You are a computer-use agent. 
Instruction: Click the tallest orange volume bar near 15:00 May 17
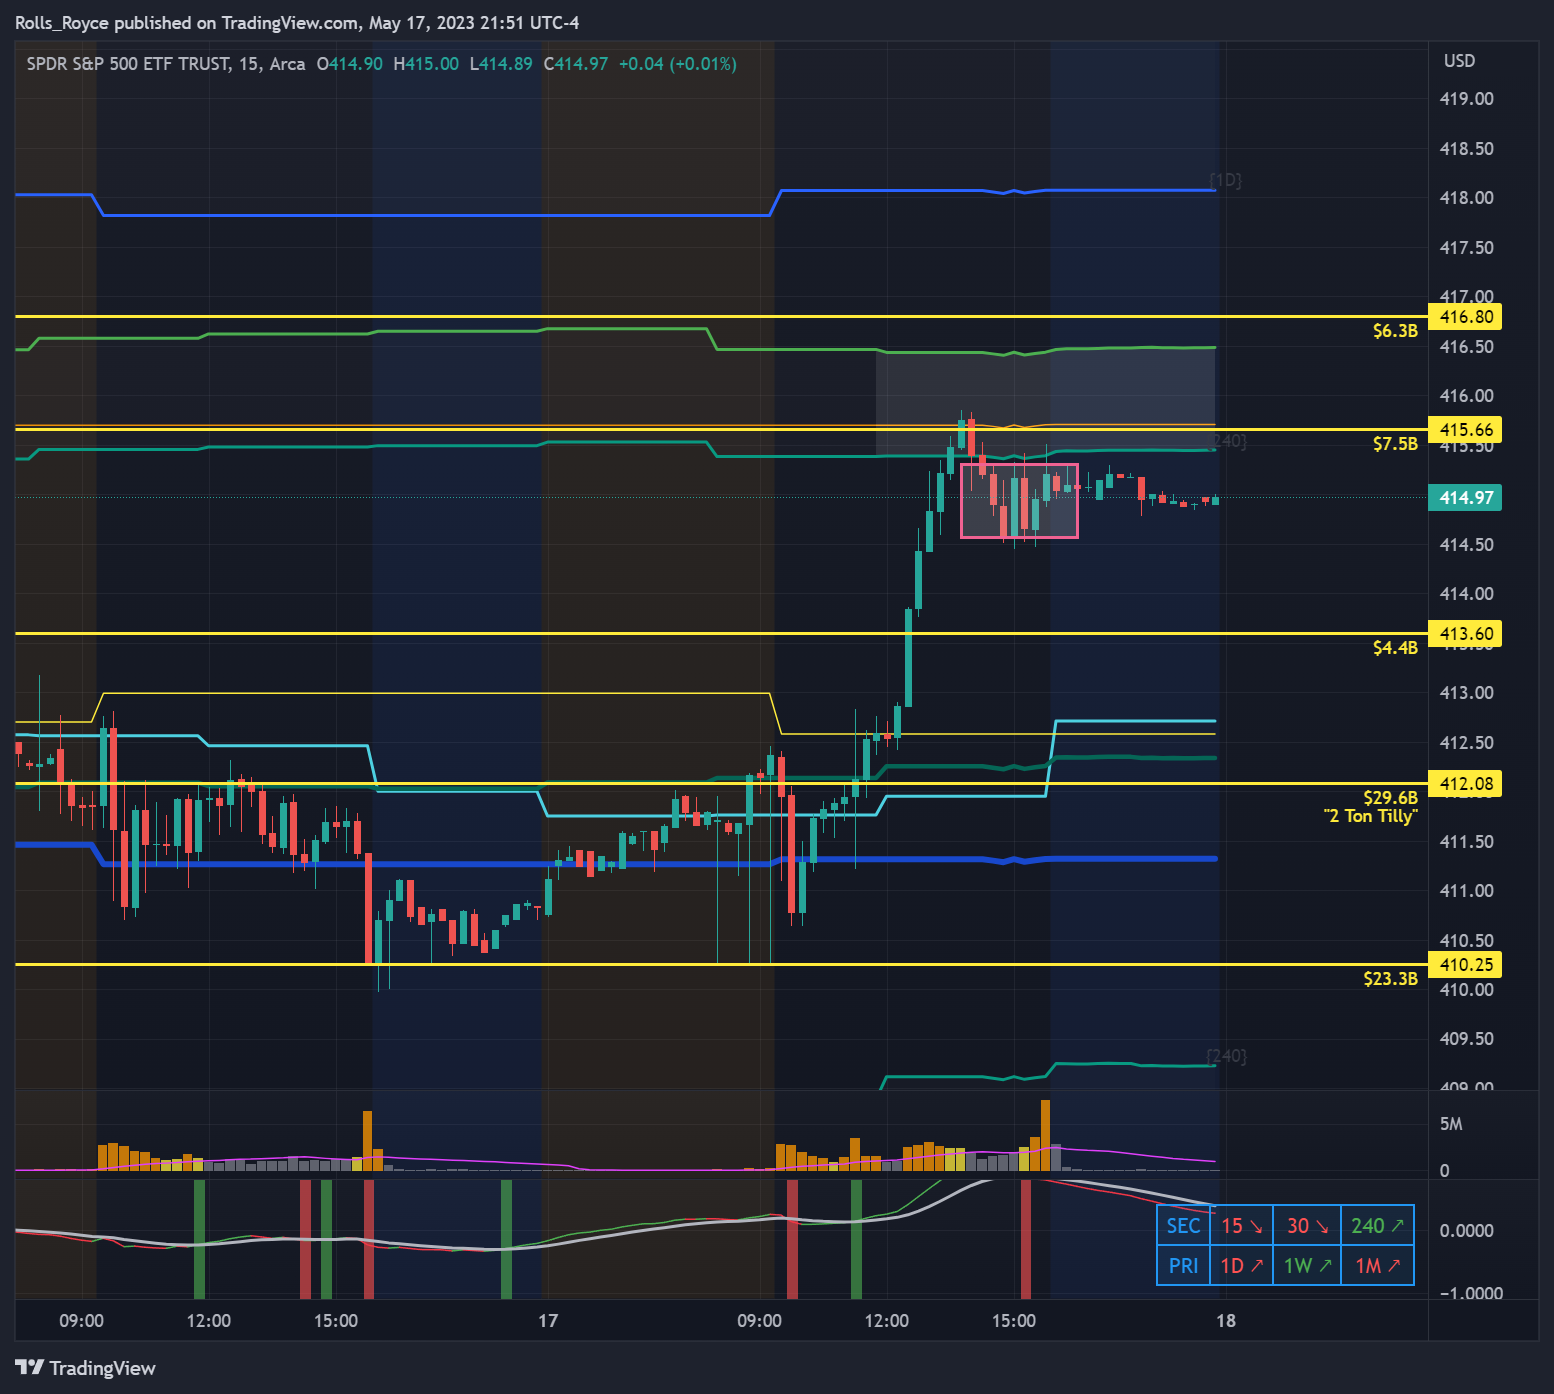click(1045, 1135)
